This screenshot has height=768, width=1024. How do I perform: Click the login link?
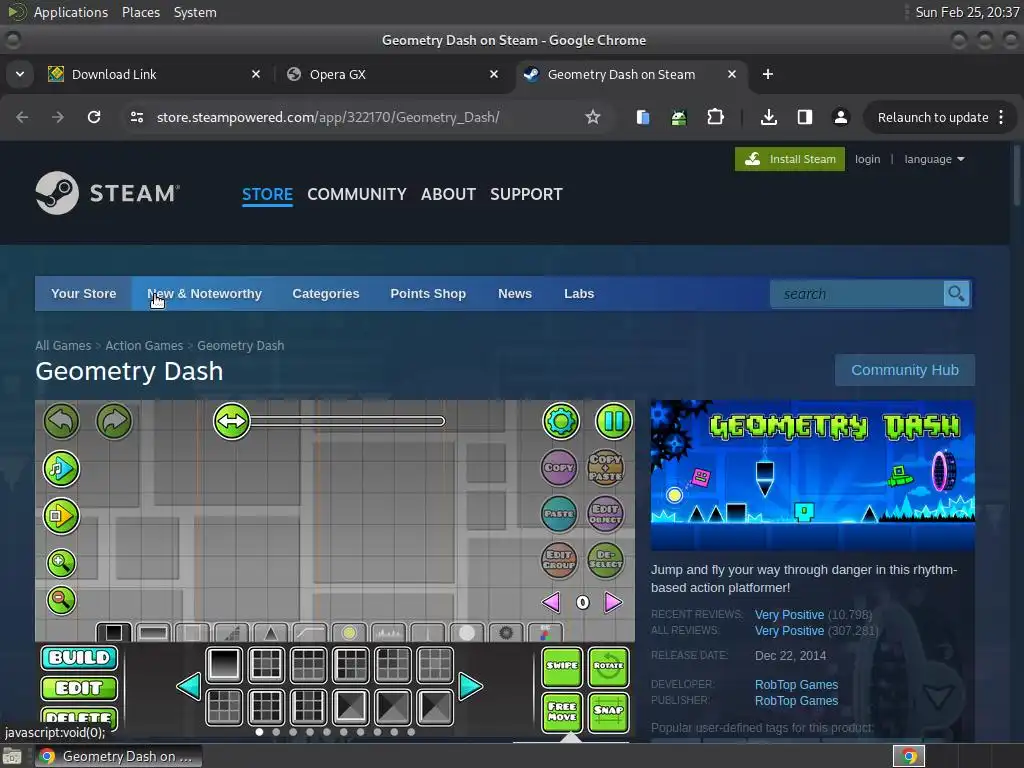click(x=867, y=159)
